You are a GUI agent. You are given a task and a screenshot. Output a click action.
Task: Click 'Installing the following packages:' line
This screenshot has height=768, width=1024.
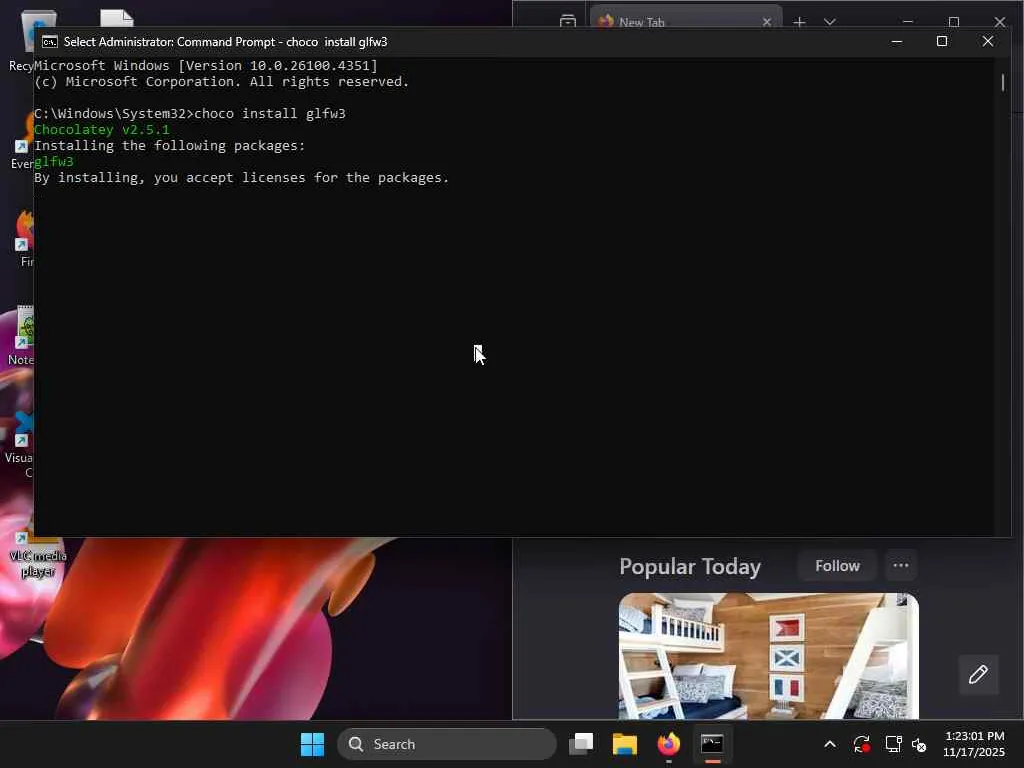pyautogui.click(x=169, y=146)
